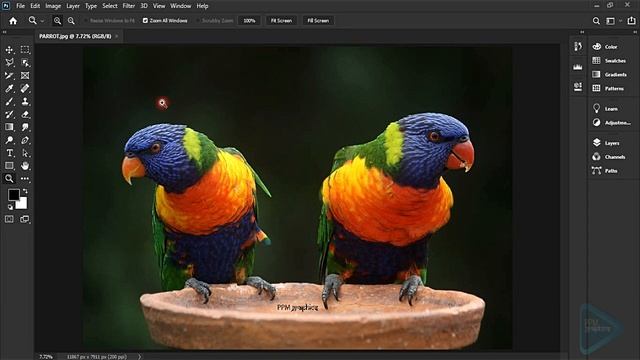The image size is (640, 360).
Task: Open the Filter menu
Action: point(129,6)
